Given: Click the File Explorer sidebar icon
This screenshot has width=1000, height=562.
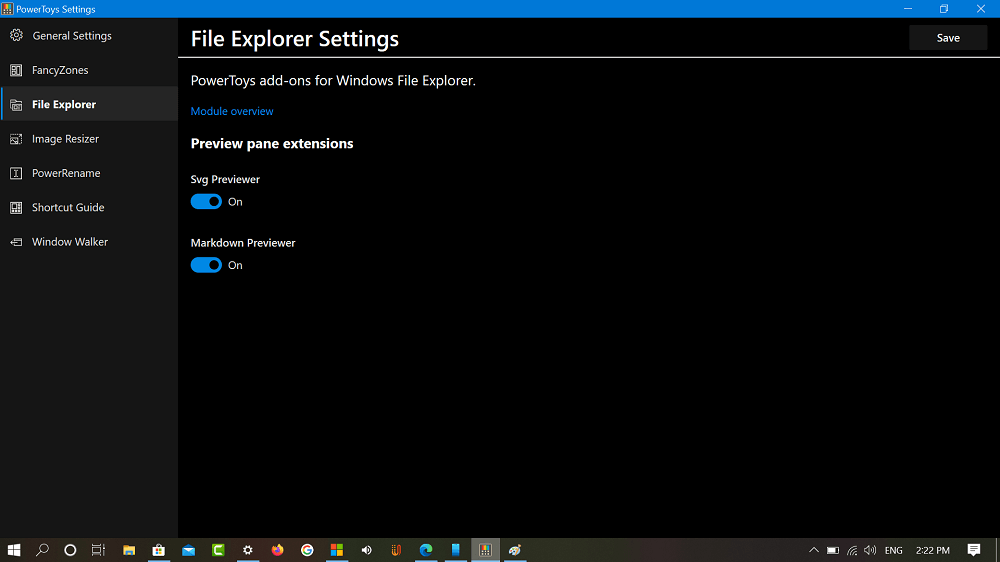Looking at the screenshot, I should tap(16, 105).
